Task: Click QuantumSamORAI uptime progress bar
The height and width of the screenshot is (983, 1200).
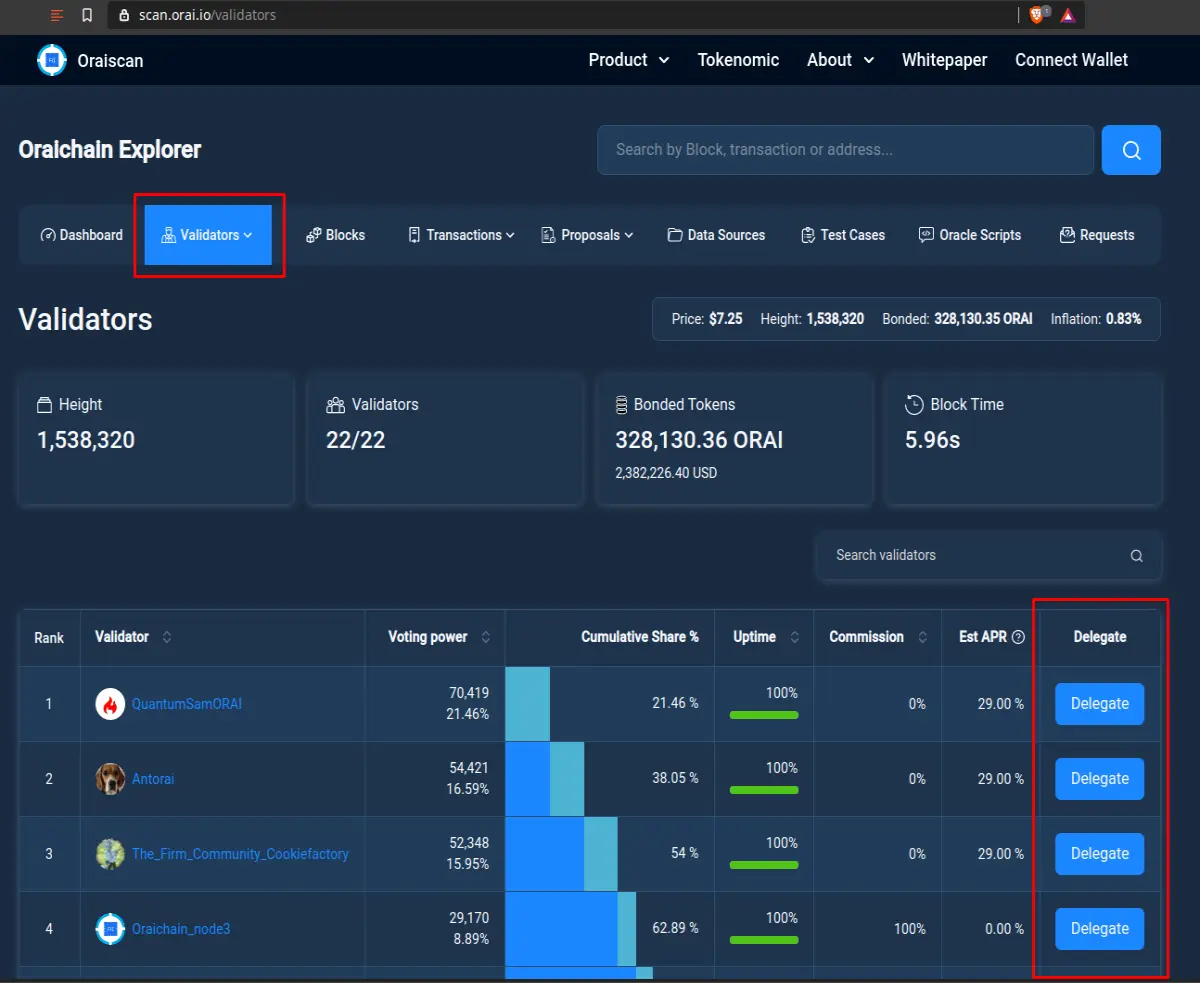Action: point(764,715)
